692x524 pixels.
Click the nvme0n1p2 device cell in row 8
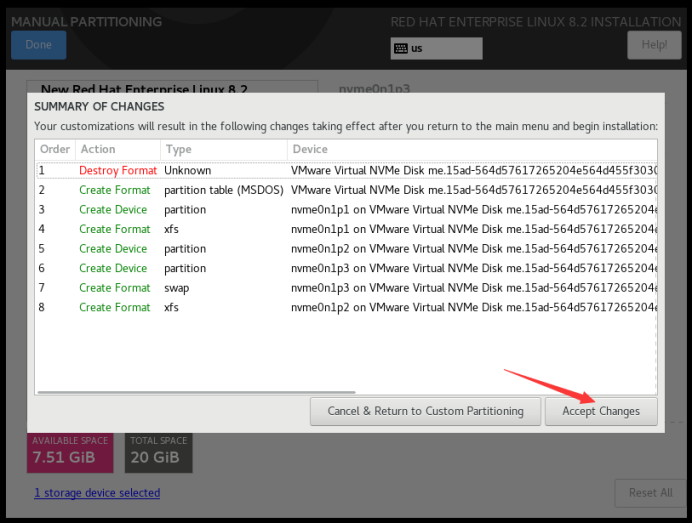(474, 307)
